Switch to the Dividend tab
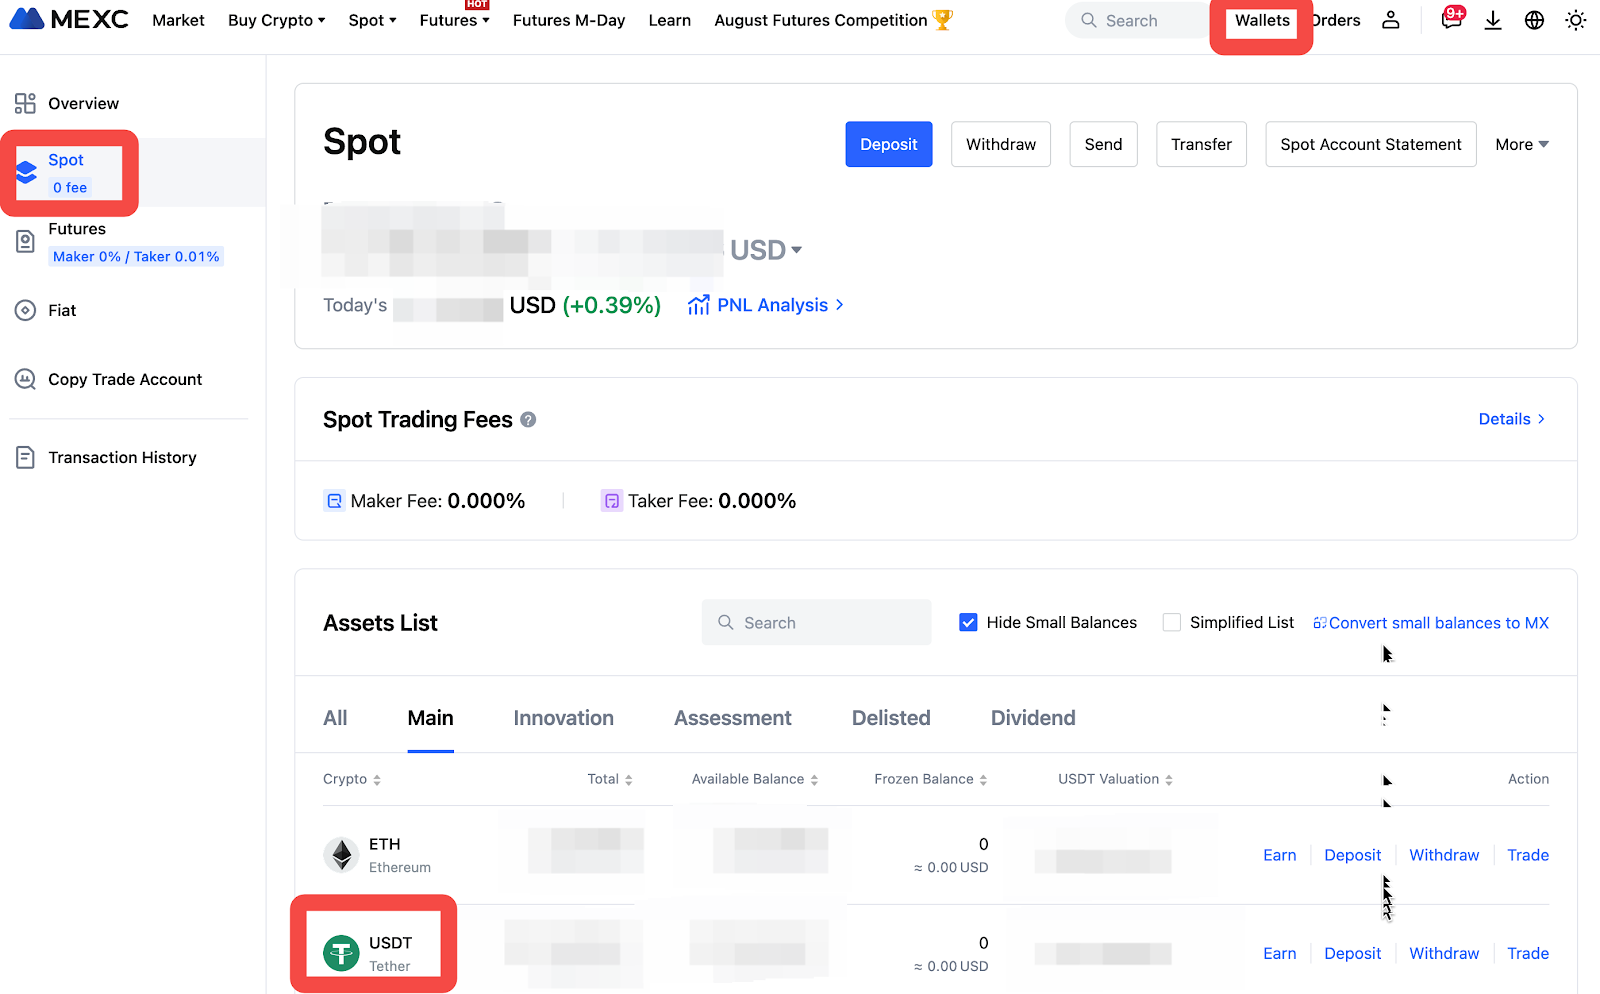 pos(1033,718)
